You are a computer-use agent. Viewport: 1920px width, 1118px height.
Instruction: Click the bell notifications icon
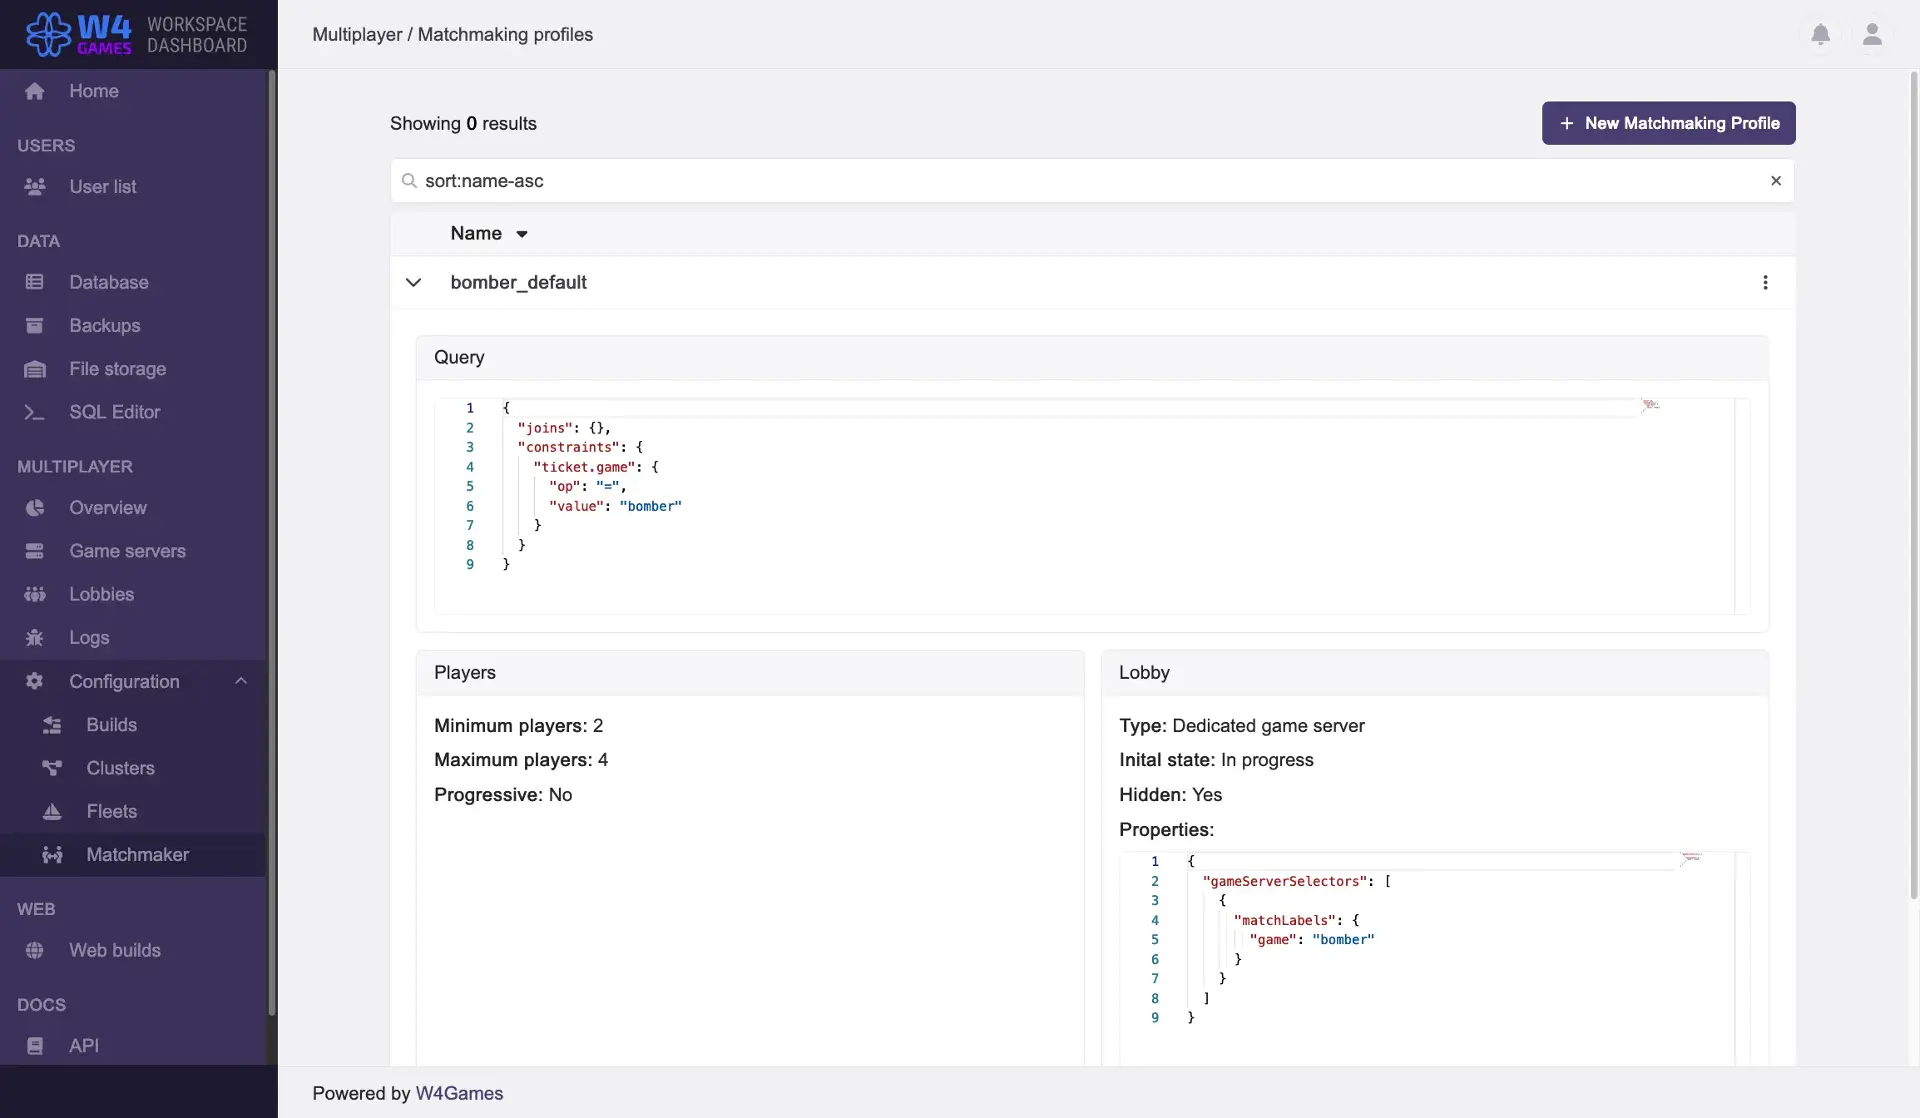coord(1820,33)
